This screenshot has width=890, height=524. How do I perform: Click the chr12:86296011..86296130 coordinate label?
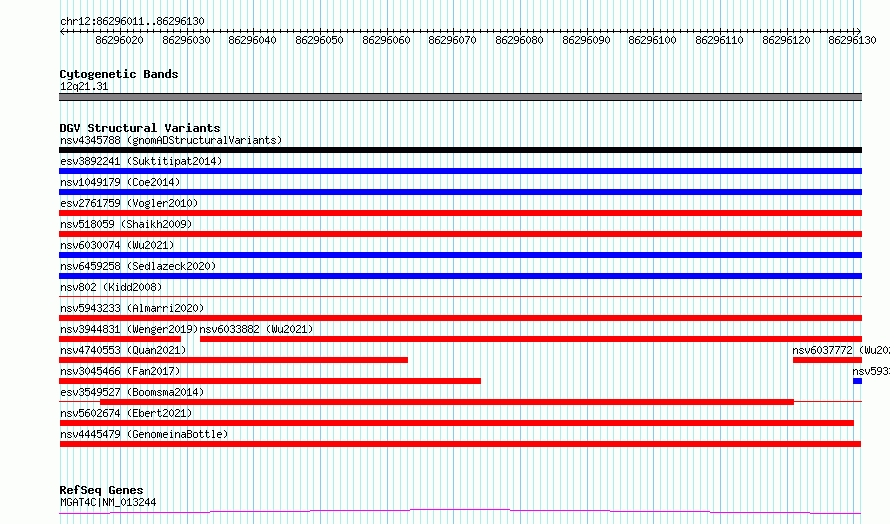click(132, 21)
